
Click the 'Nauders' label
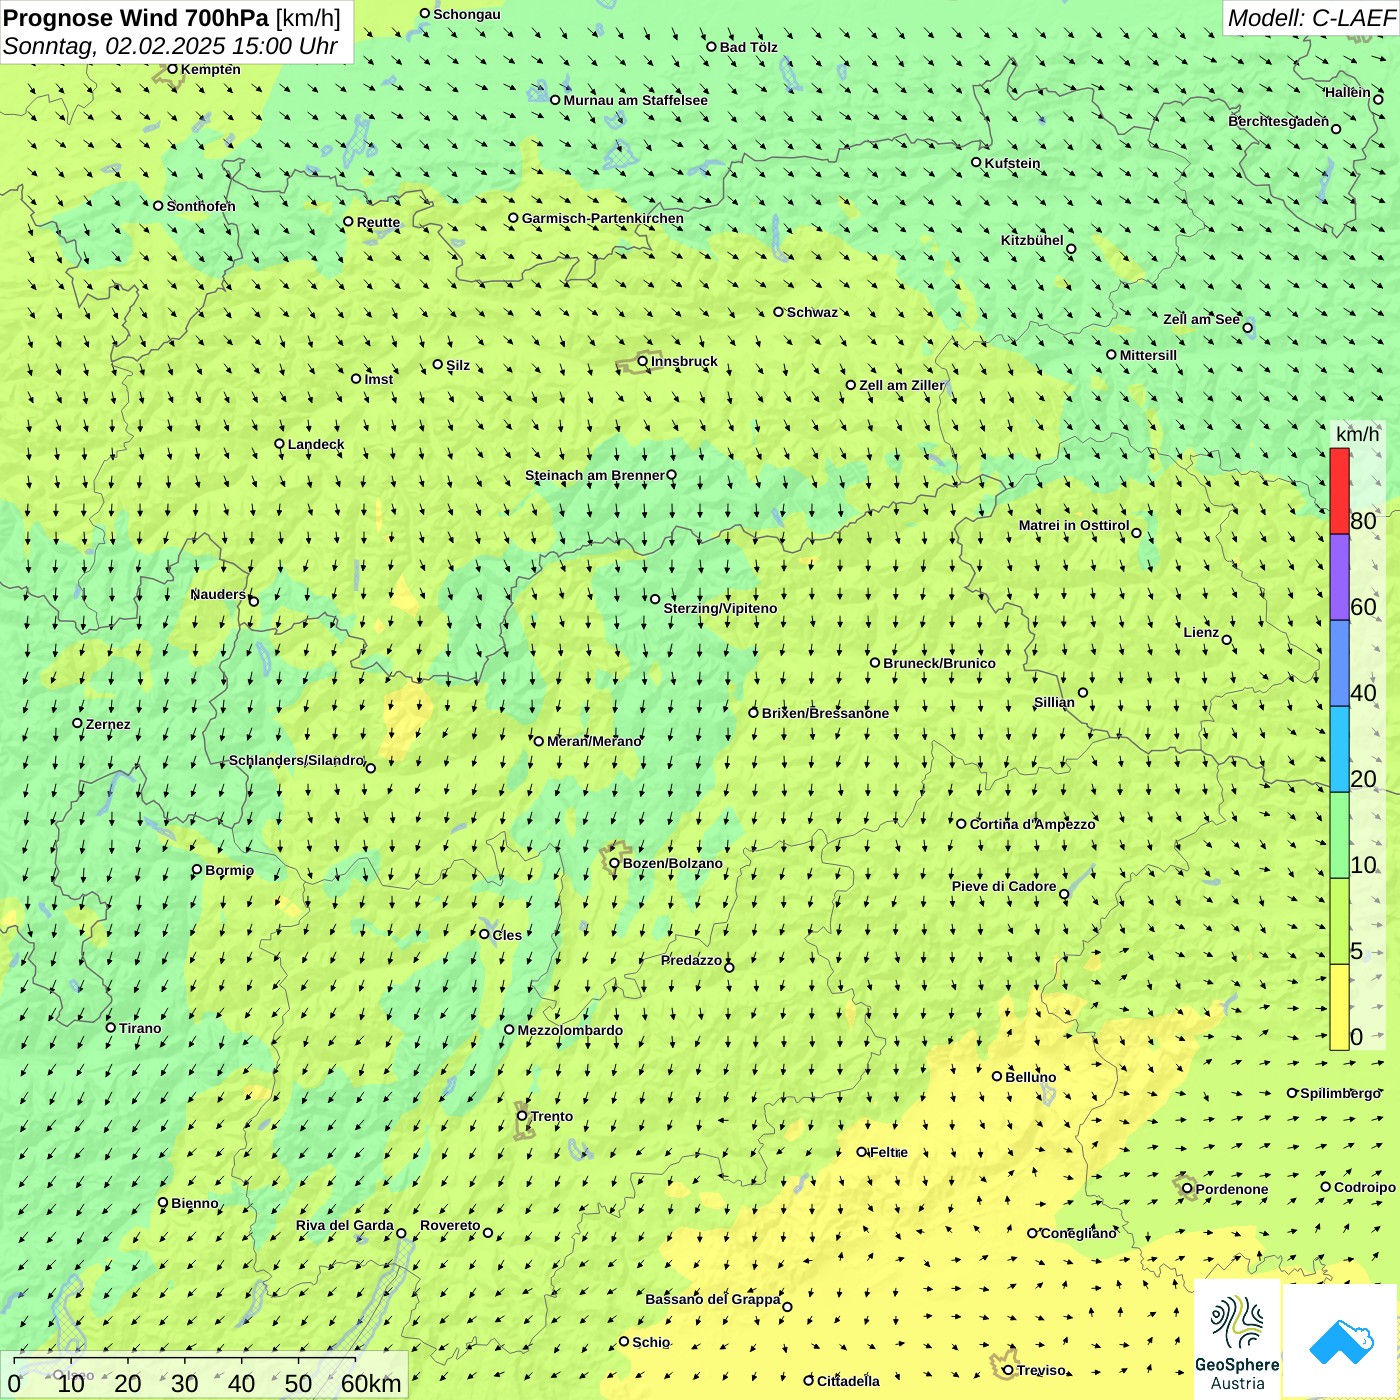pos(218,594)
